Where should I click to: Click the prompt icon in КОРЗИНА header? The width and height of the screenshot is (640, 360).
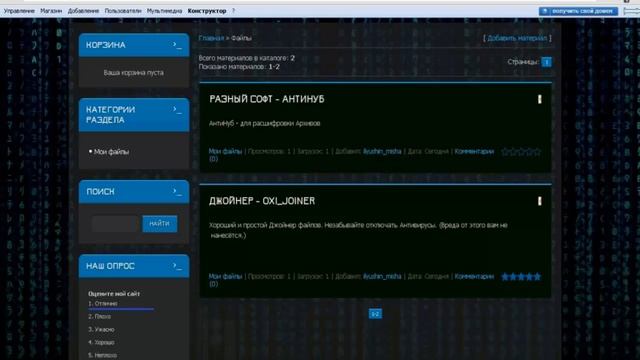click(x=177, y=45)
